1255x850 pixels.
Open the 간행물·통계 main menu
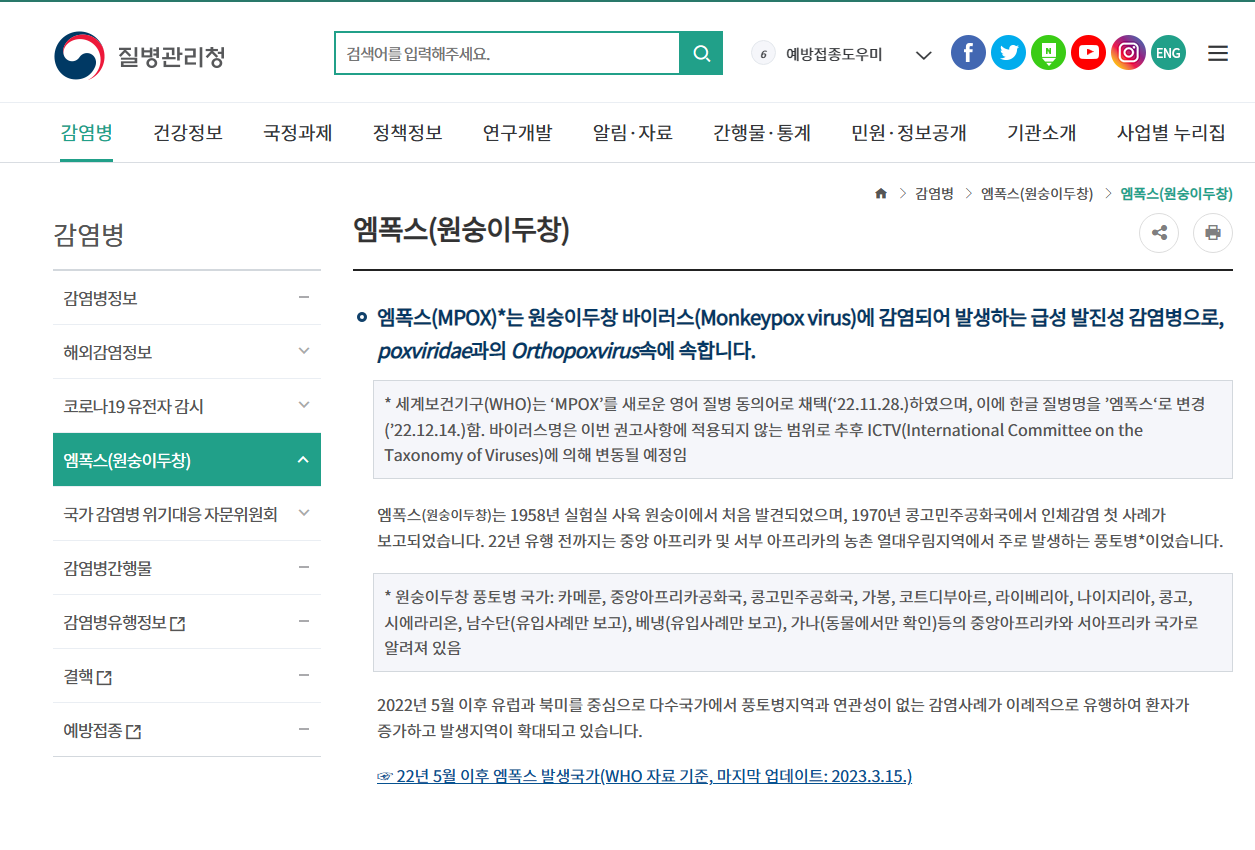click(762, 133)
